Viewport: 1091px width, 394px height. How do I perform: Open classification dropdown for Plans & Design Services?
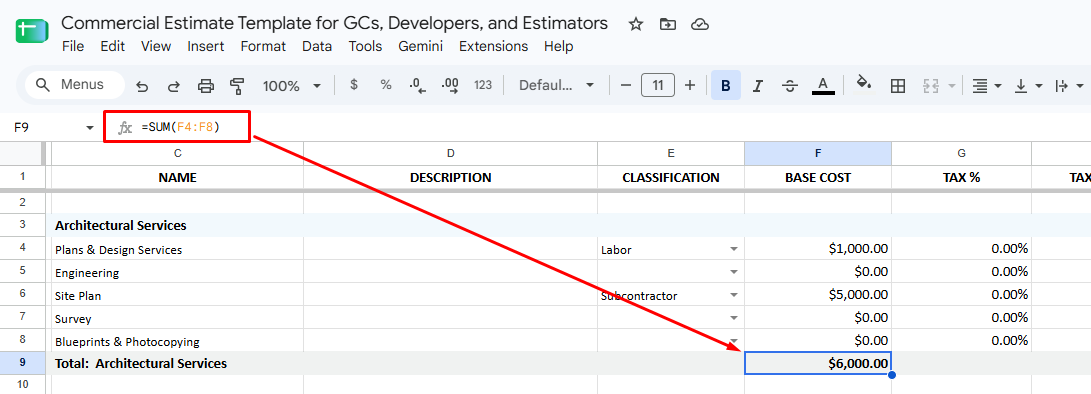[x=733, y=249]
